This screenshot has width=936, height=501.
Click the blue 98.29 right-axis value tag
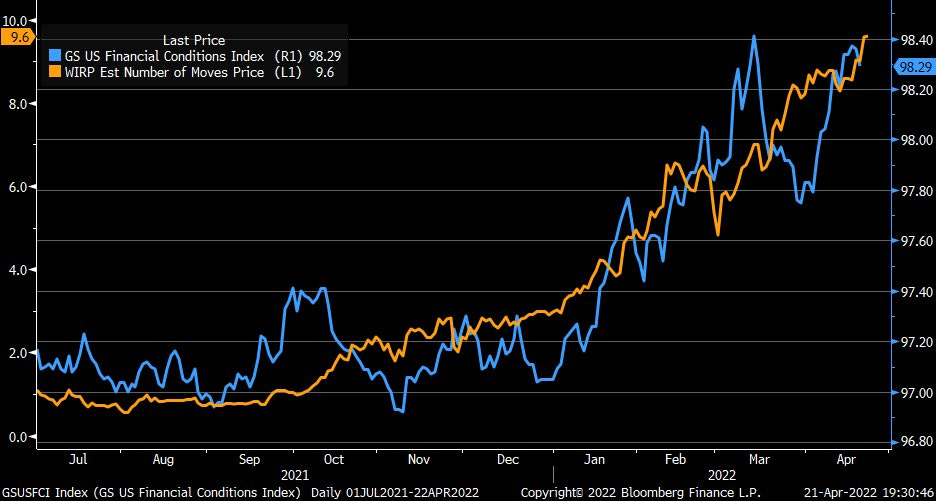pyautogui.click(x=916, y=67)
